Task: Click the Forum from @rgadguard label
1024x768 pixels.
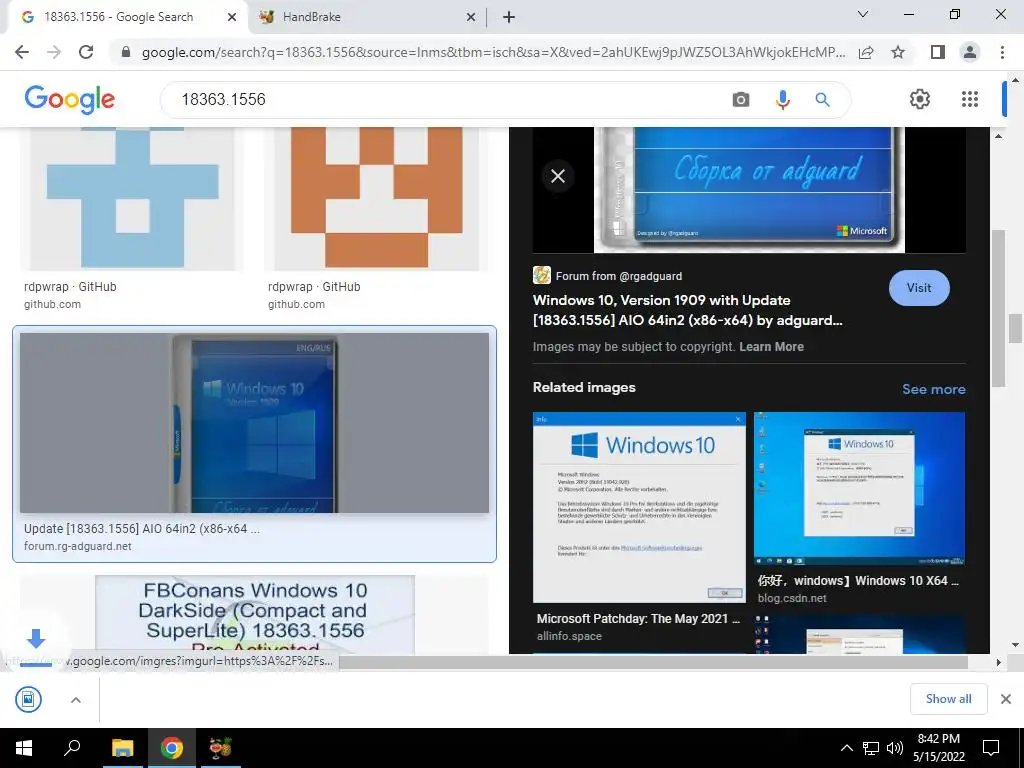Action: point(618,276)
